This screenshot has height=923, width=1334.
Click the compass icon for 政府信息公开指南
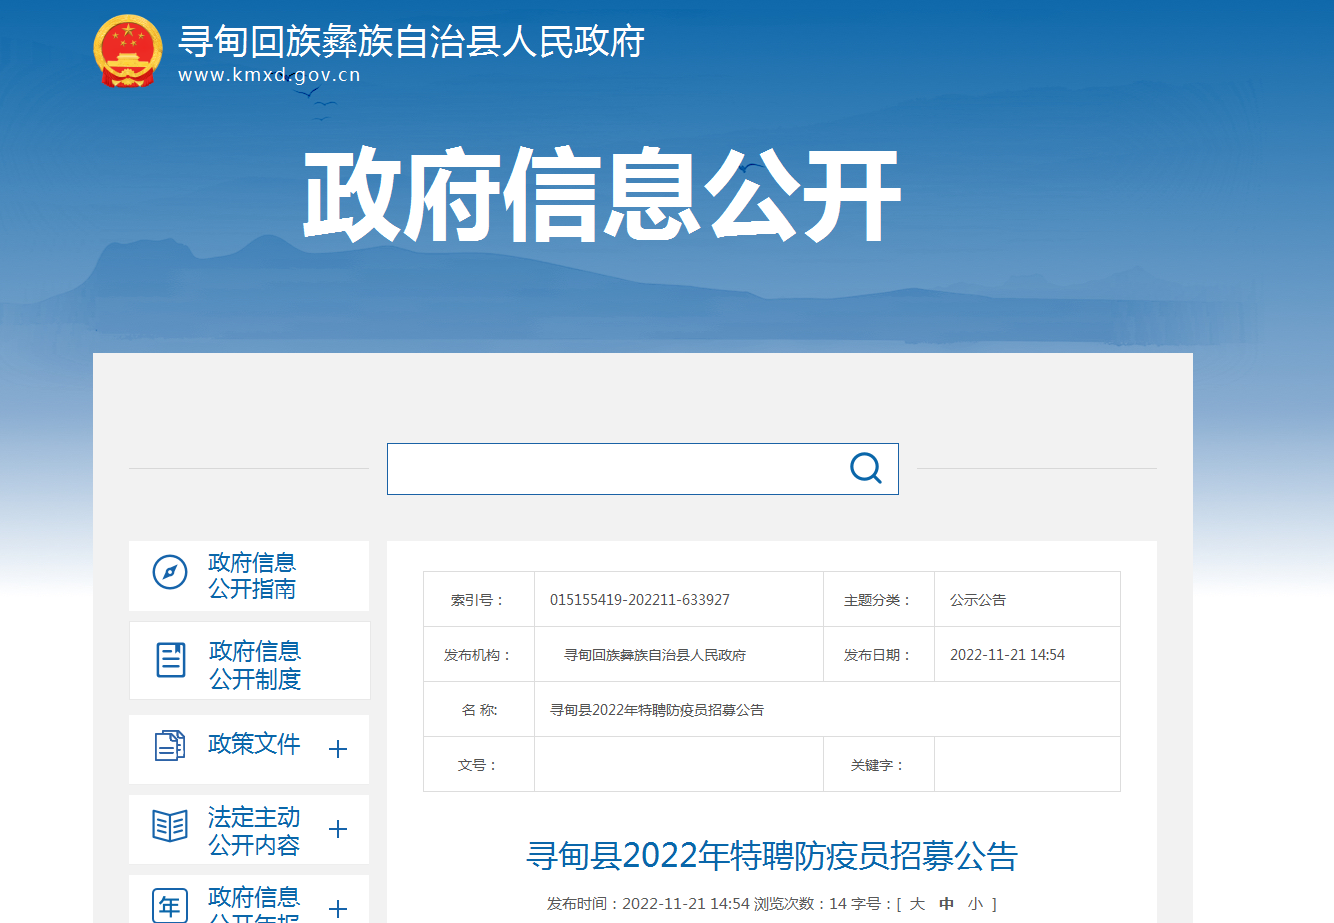pyautogui.click(x=170, y=573)
